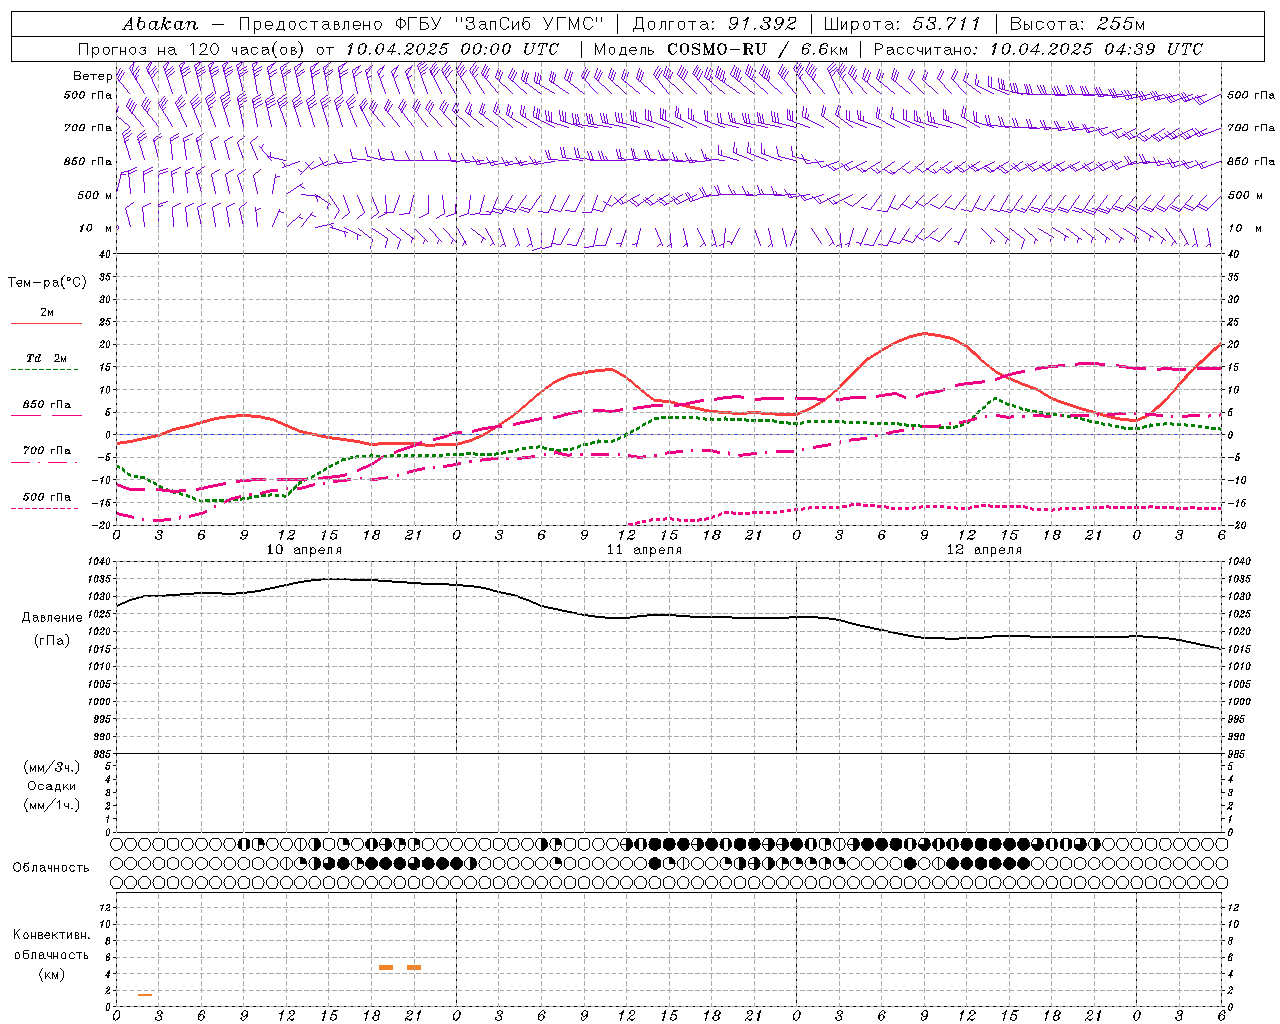
Task: Click the Высота: 255м header field
Action: coord(1077,24)
